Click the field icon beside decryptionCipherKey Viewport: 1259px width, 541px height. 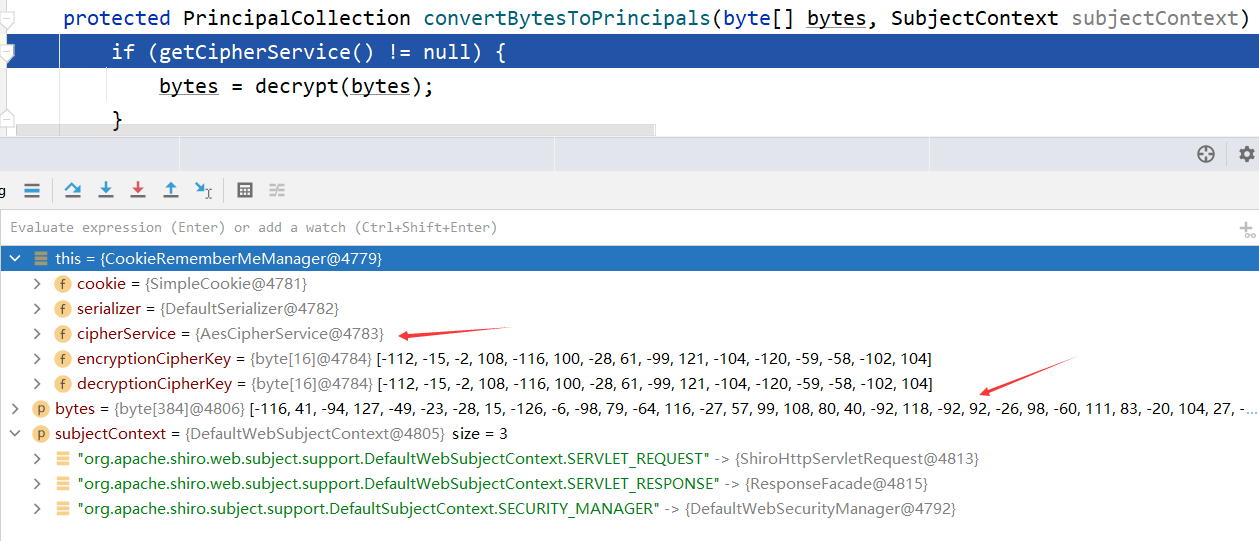click(62, 383)
